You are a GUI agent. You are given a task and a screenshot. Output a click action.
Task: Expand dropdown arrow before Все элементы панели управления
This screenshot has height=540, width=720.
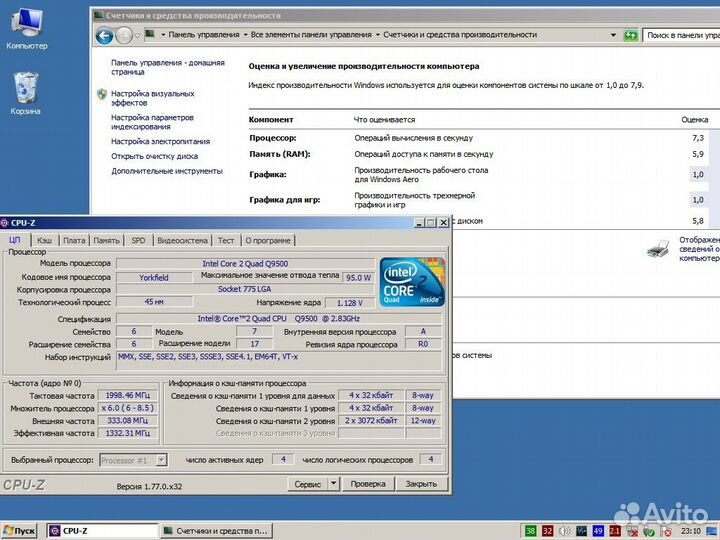pyautogui.click(x=245, y=35)
